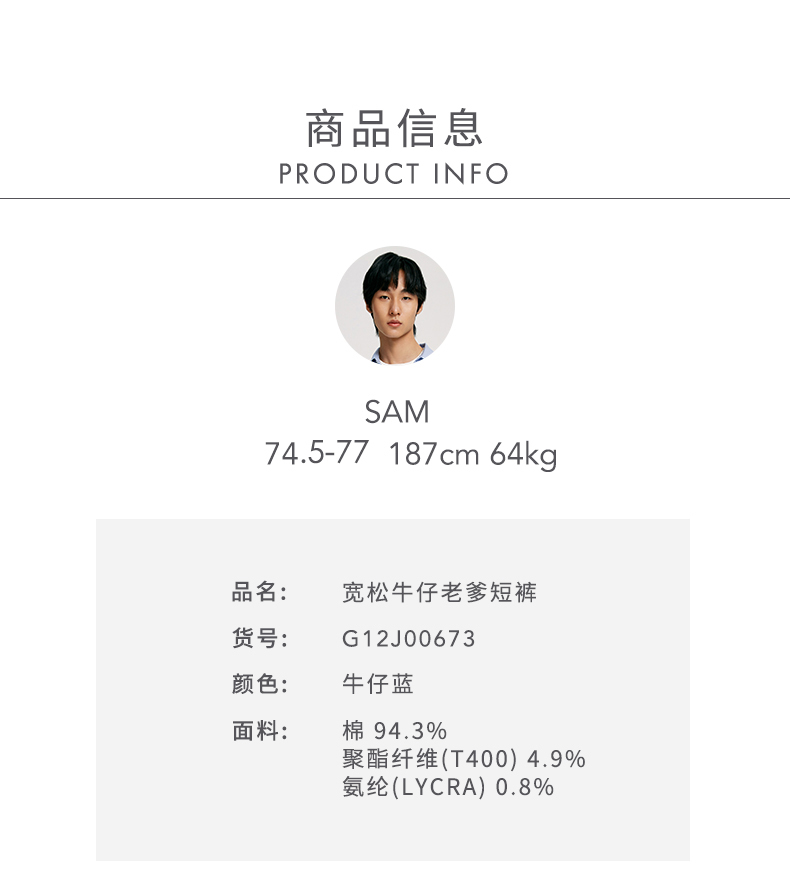Viewport: 790px width, 885px height.
Task: Select product name 宽松牛仔老爹短裤
Action: (x=440, y=593)
